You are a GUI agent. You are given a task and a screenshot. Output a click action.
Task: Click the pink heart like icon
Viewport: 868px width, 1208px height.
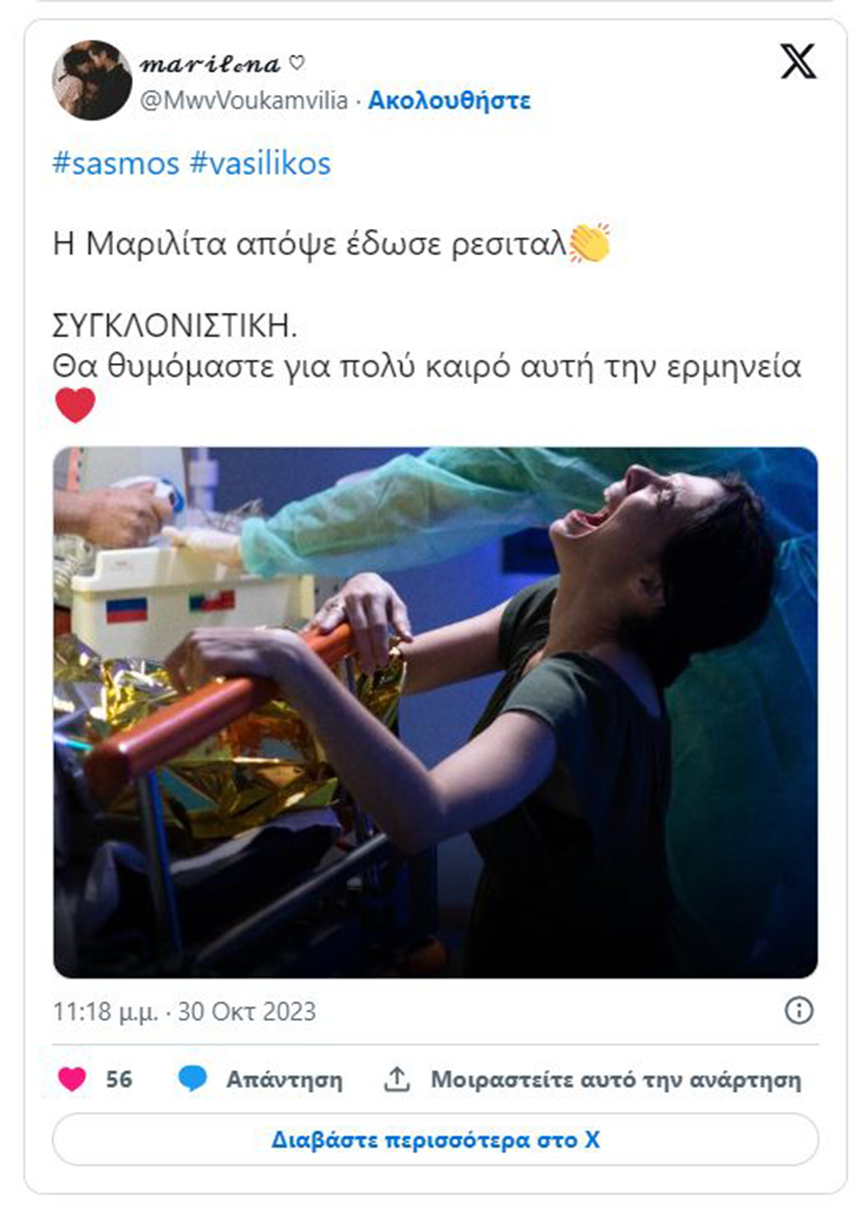click(72, 1080)
